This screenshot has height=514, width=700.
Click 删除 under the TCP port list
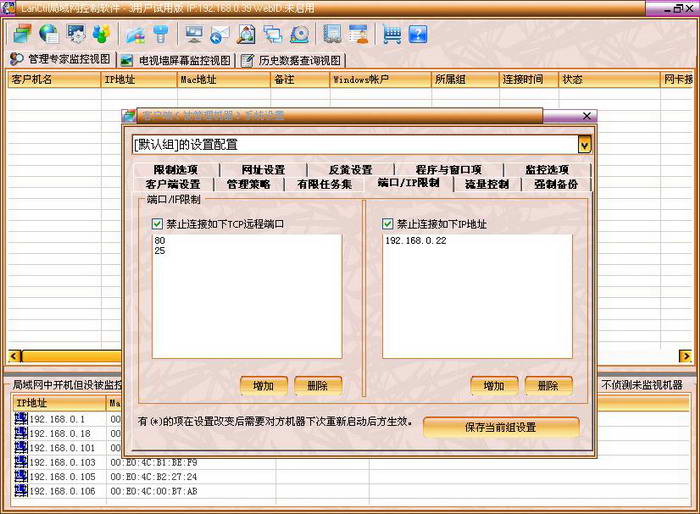(318, 385)
